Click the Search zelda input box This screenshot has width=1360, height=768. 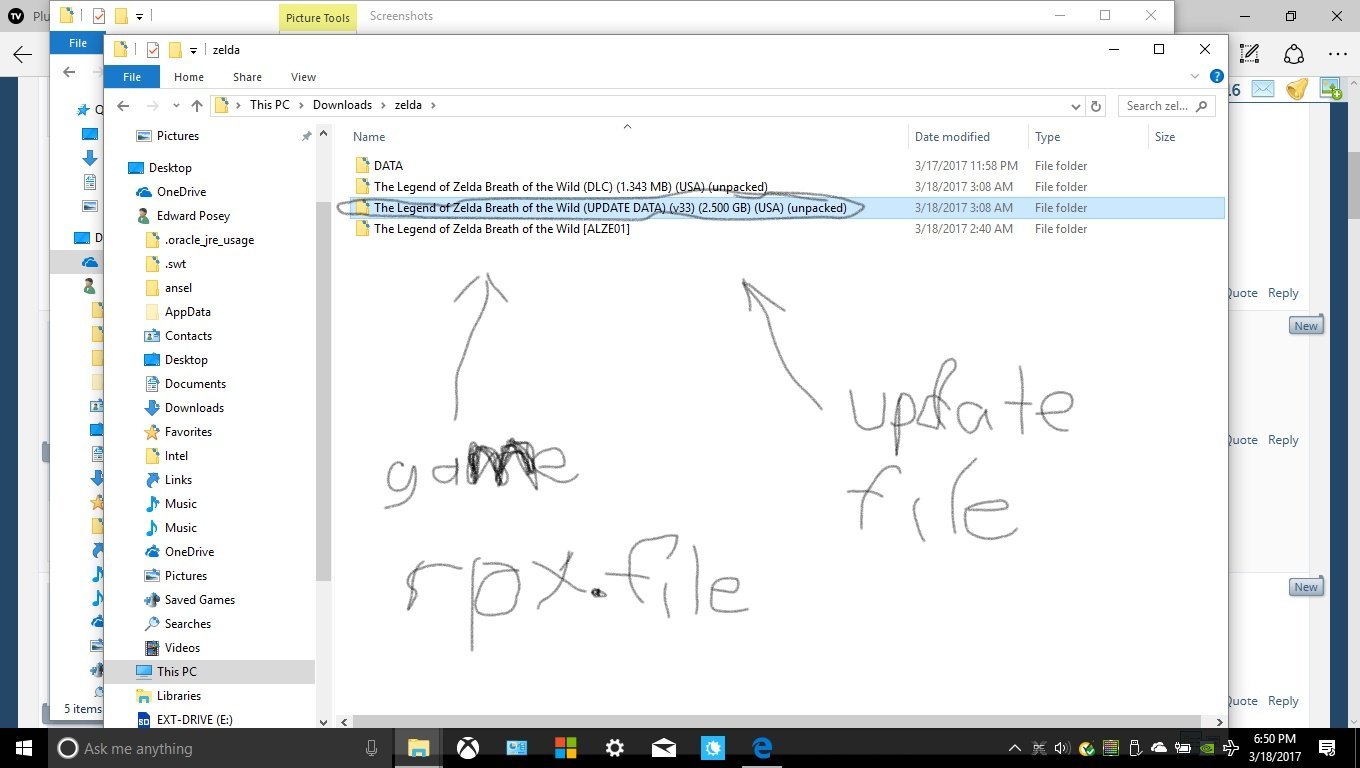click(x=1166, y=106)
